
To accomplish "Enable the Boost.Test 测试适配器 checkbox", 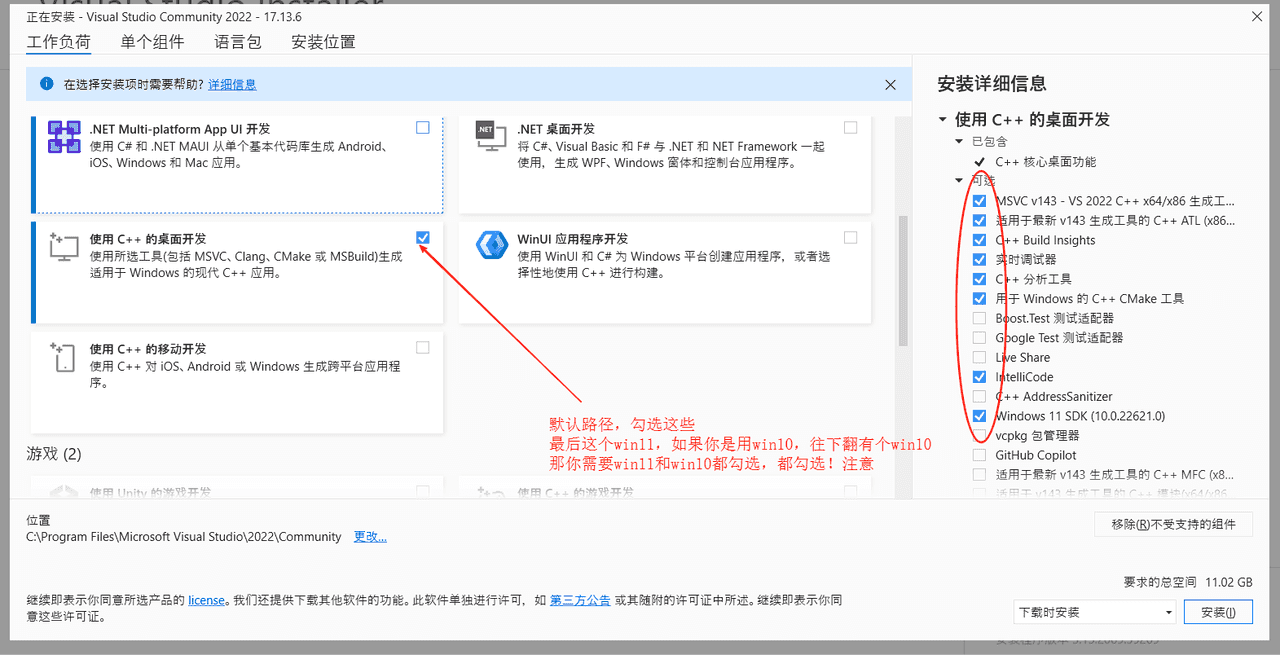I will (978, 317).
